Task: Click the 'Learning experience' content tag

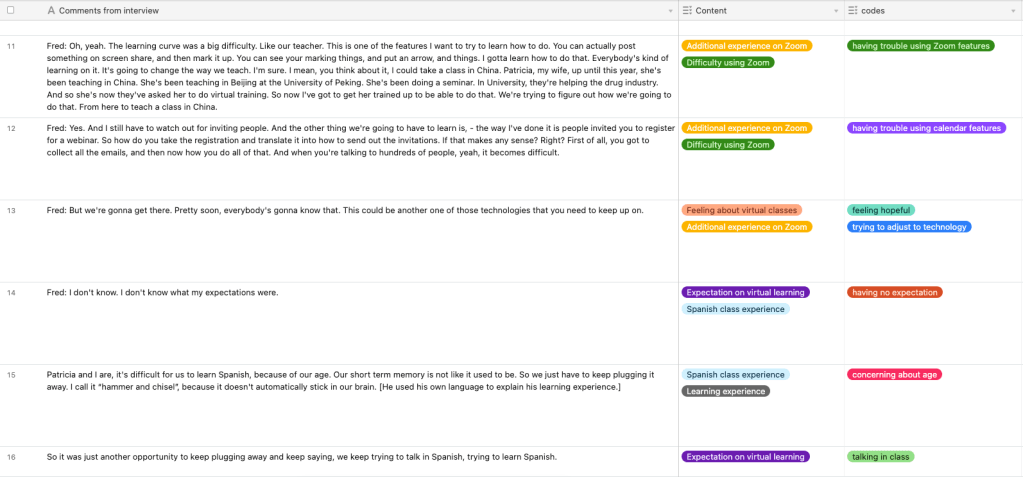Action: pyautogui.click(x=725, y=391)
